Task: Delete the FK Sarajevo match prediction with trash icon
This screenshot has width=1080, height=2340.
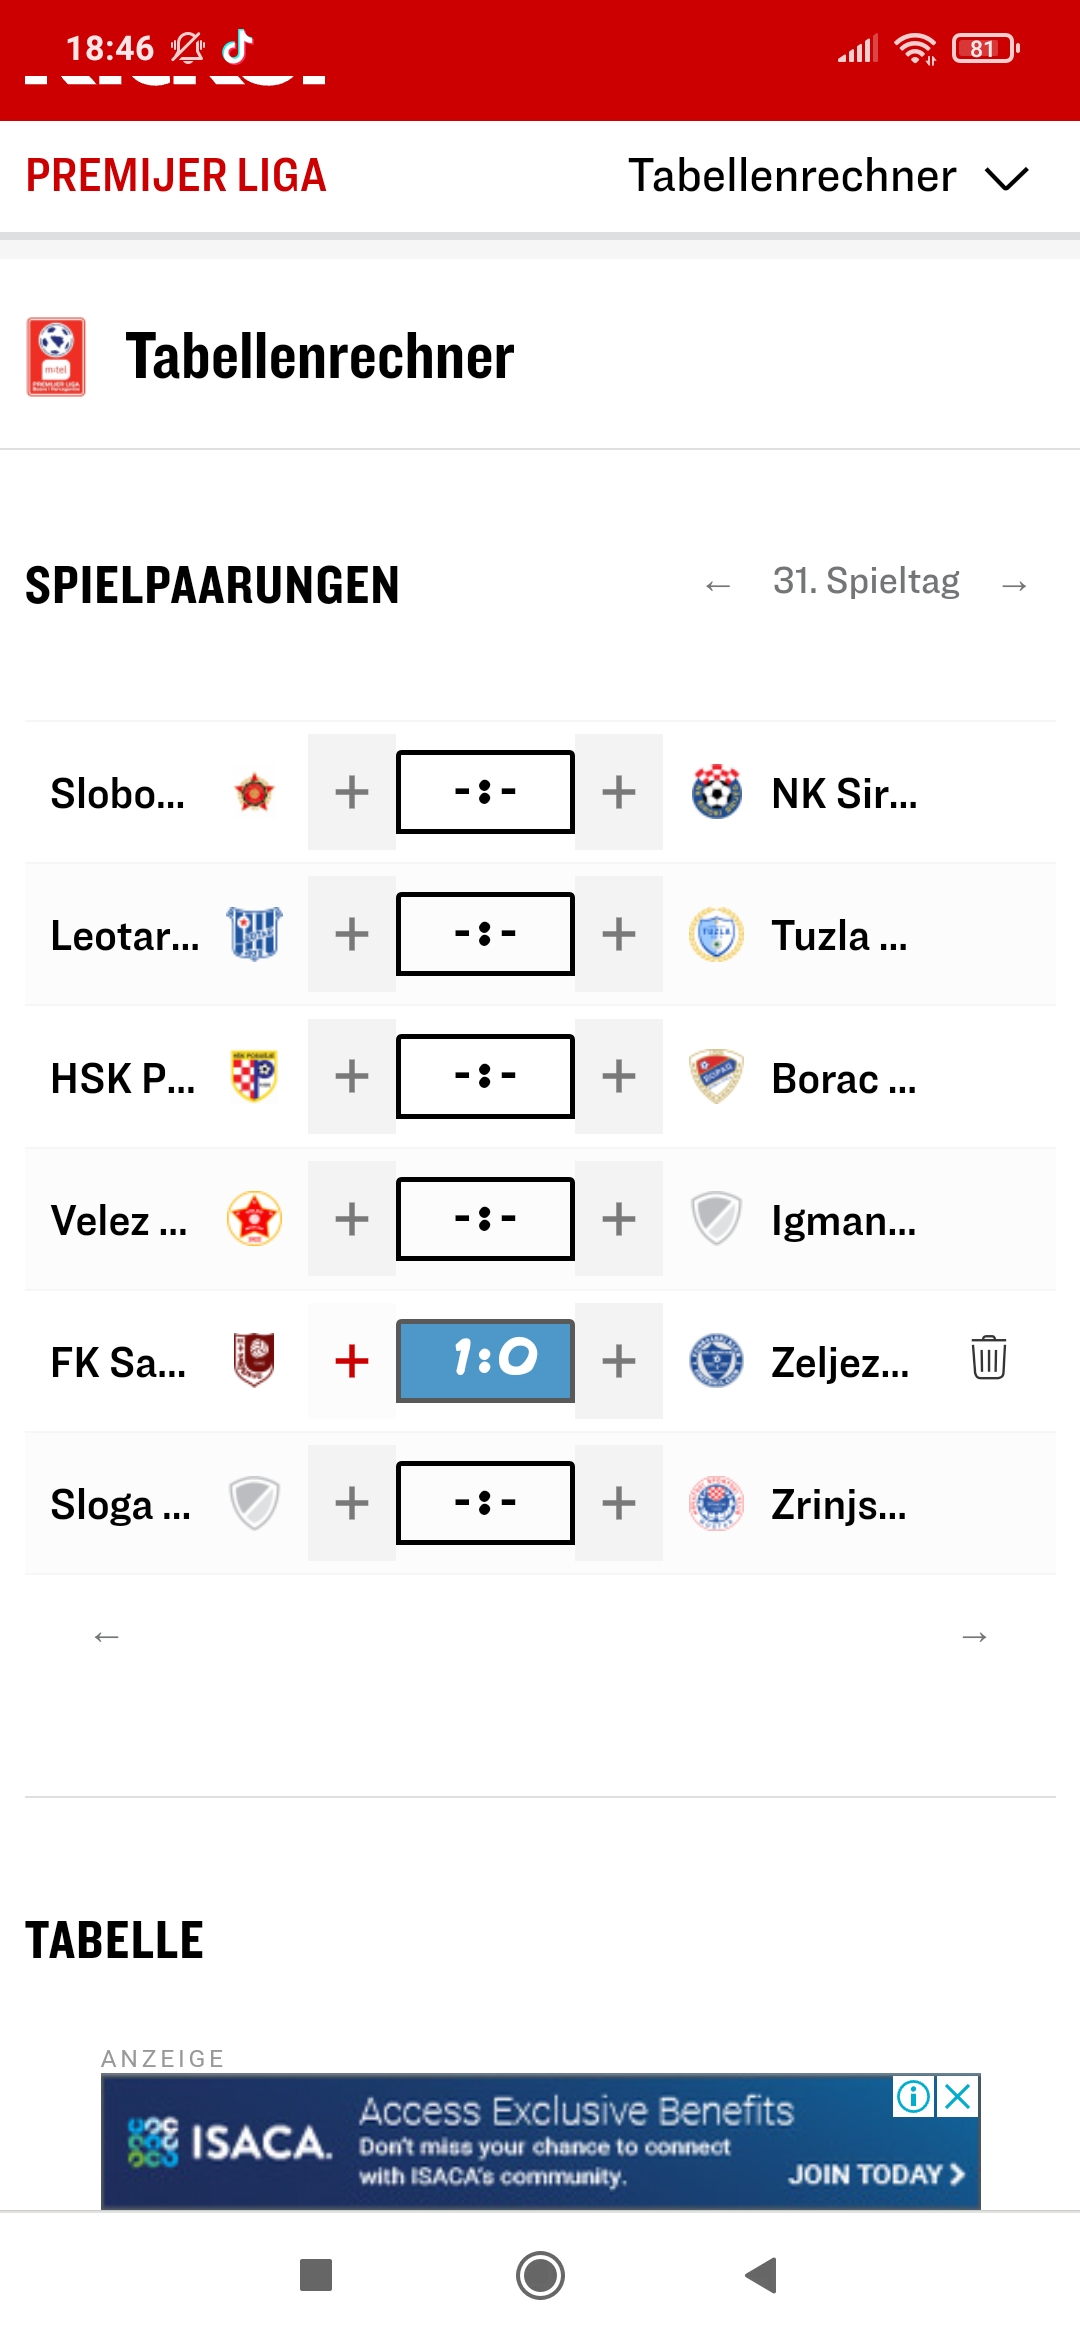Action: click(988, 1358)
